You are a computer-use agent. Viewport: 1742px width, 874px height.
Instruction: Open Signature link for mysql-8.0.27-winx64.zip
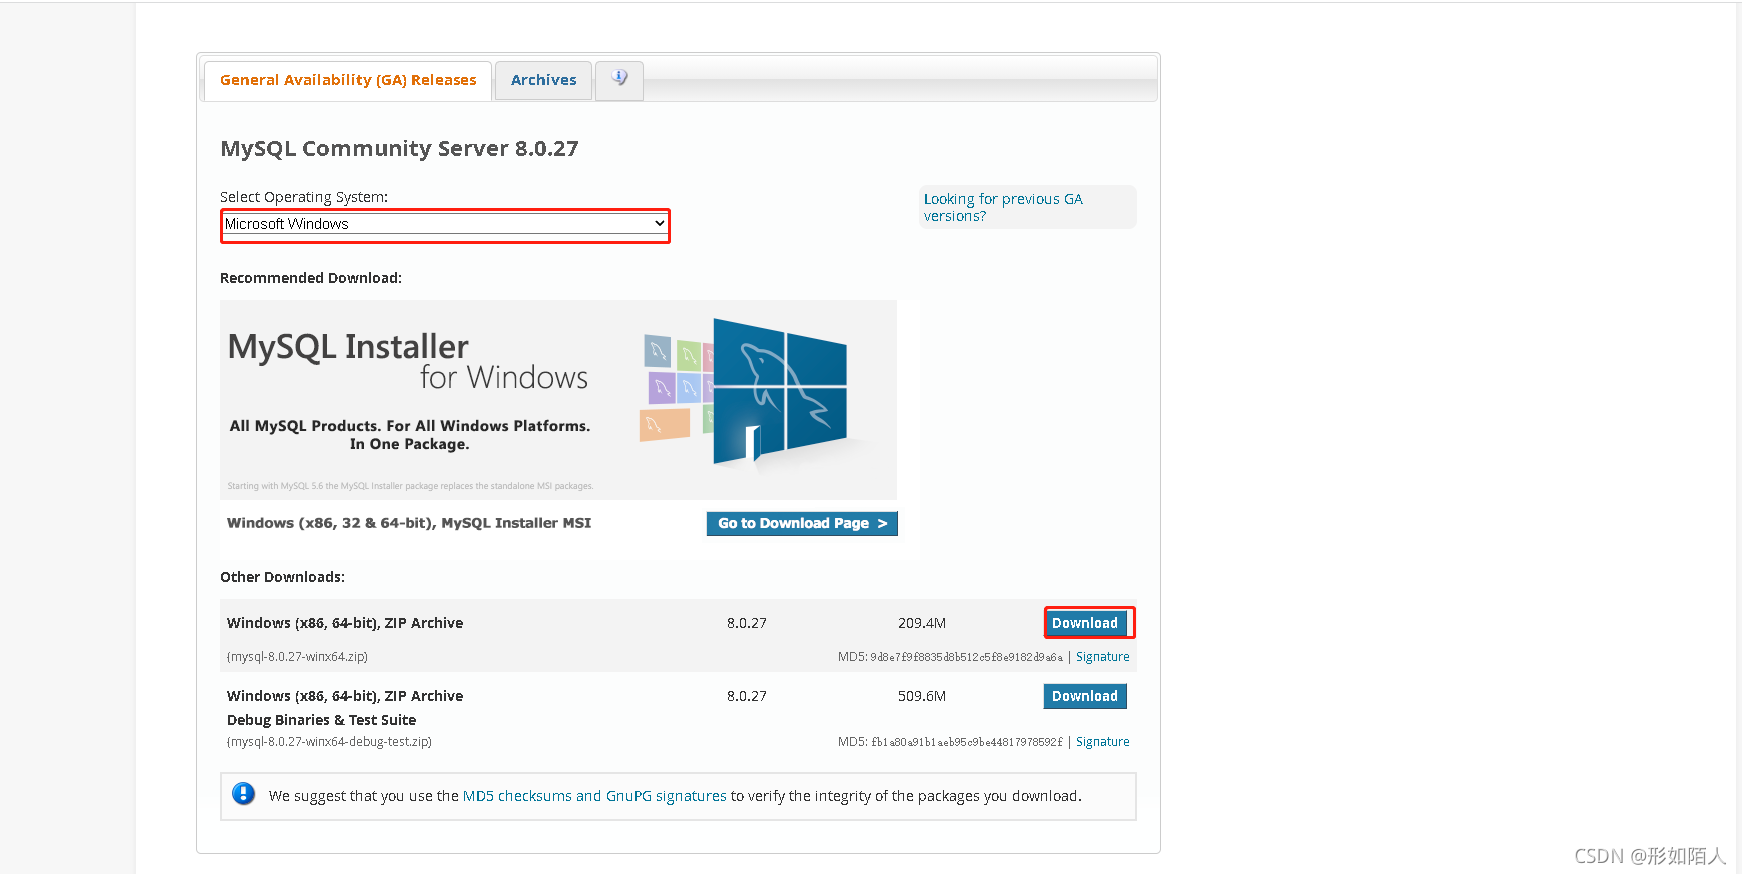pyautogui.click(x=1103, y=657)
